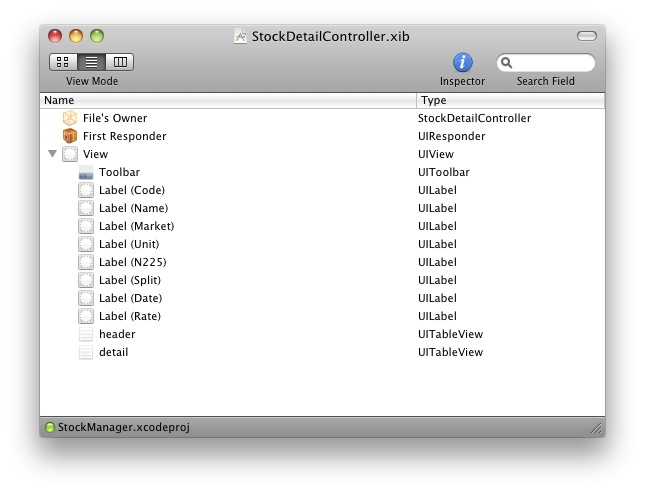Zoom the window with green button
This screenshot has width=645, height=492.
click(x=97, y=36)
